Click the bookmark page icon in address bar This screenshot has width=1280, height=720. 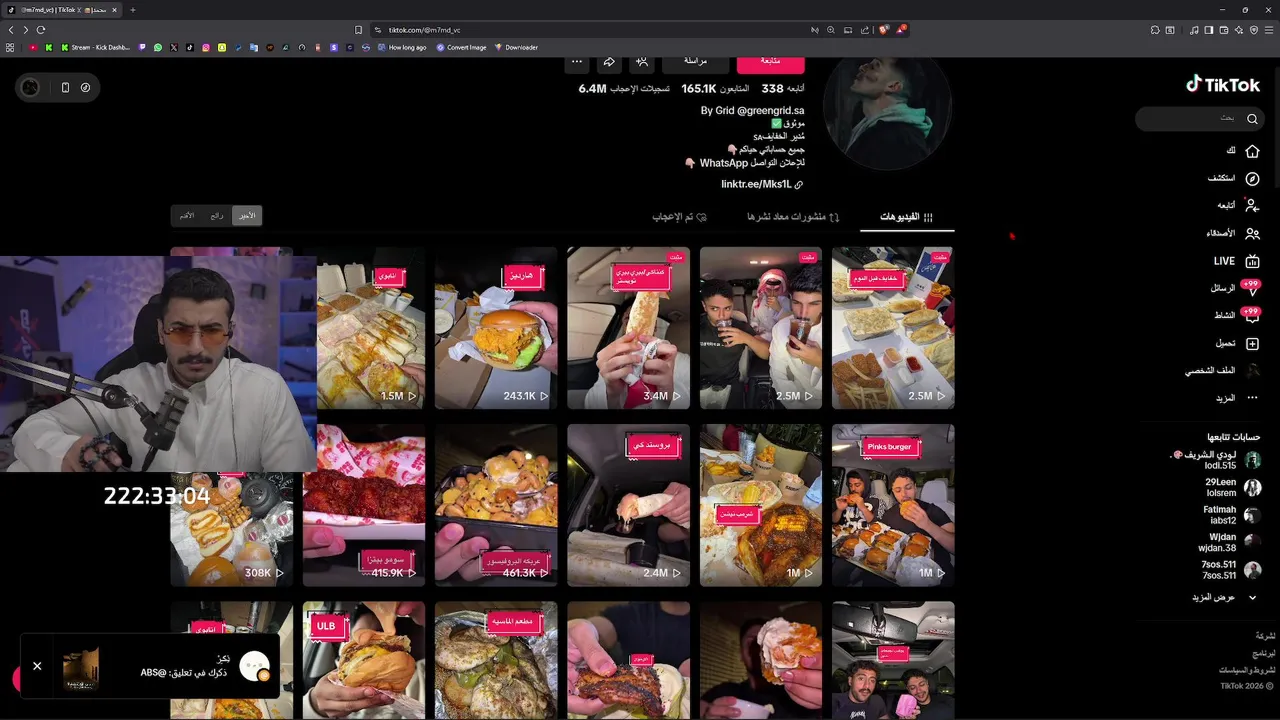pos(359,30)
